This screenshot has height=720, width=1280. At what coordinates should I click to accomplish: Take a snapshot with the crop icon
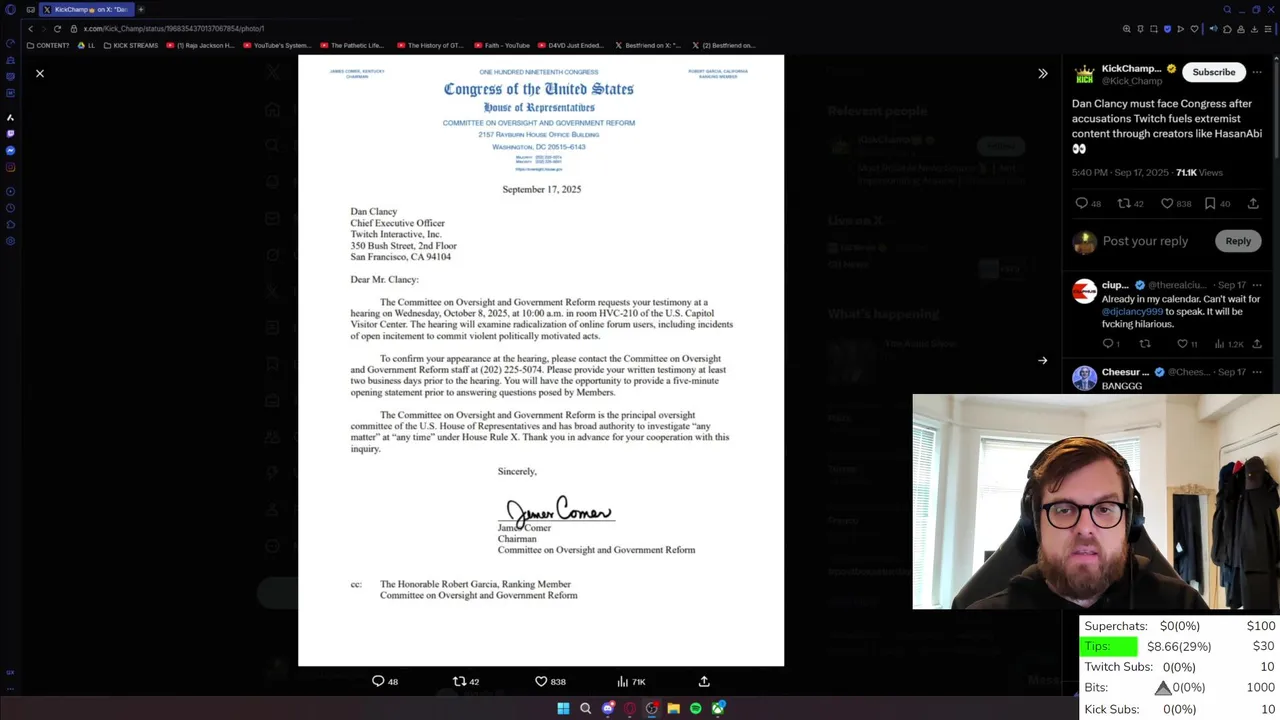(x=1154, y=29)
